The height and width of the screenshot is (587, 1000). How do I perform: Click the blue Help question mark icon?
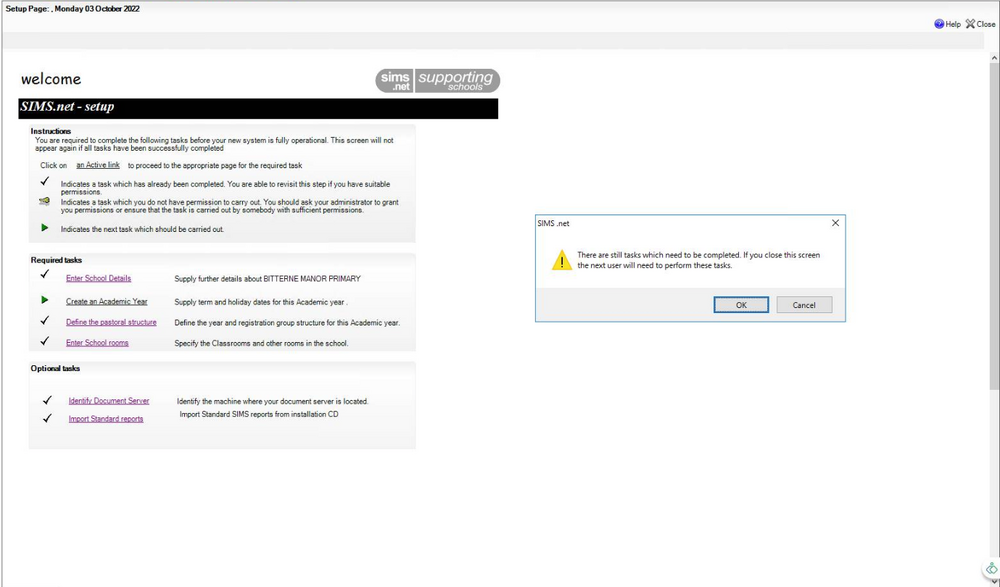click(x=939, y=24)
